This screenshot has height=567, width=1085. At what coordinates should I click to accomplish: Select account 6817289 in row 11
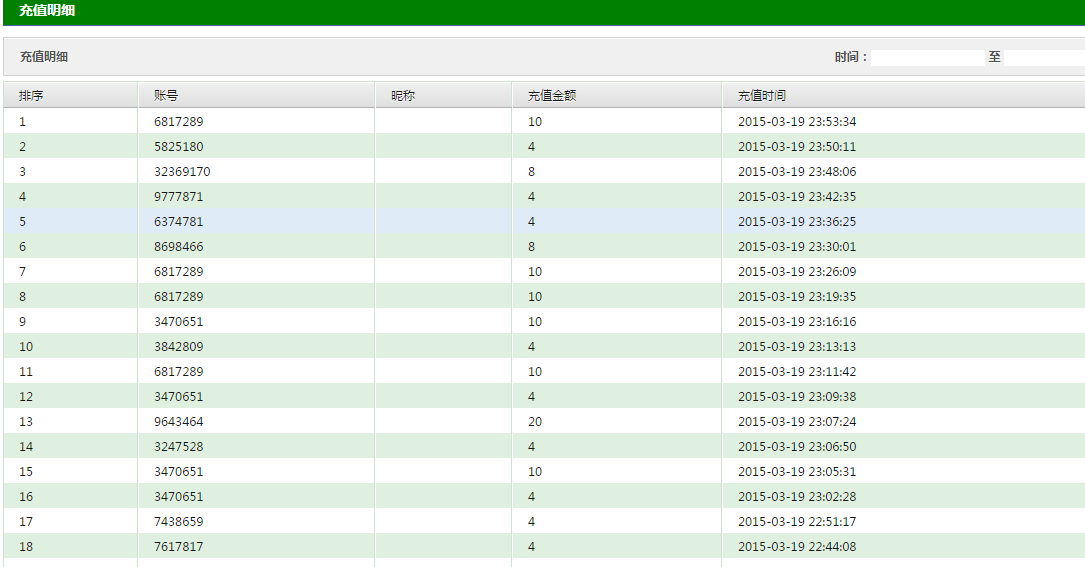pos(179,372)
